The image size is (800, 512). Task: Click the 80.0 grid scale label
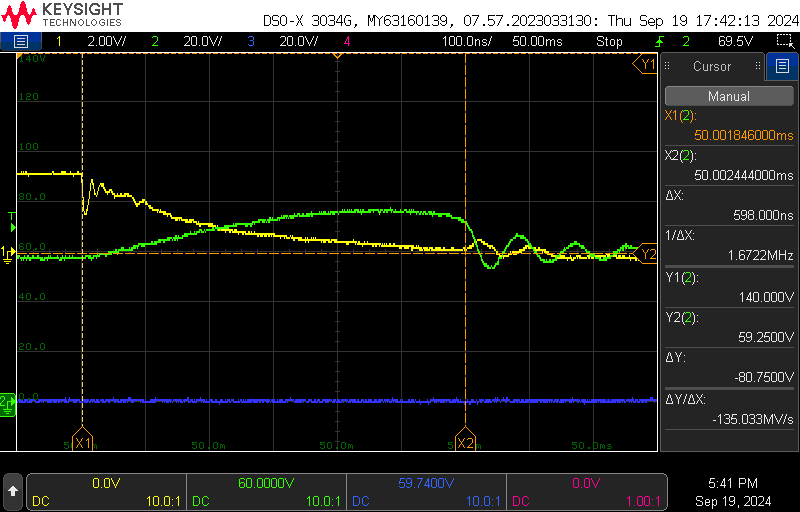coord(32,197)
